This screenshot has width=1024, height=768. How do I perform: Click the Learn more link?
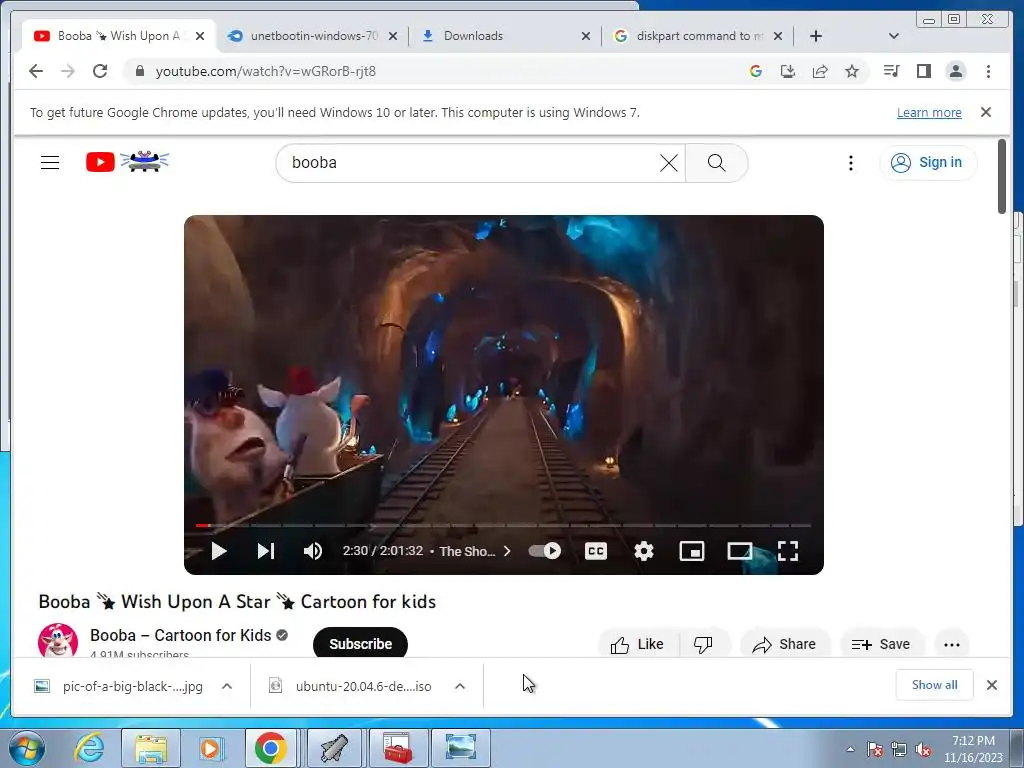pyautogui.click(x=929, y=112)
